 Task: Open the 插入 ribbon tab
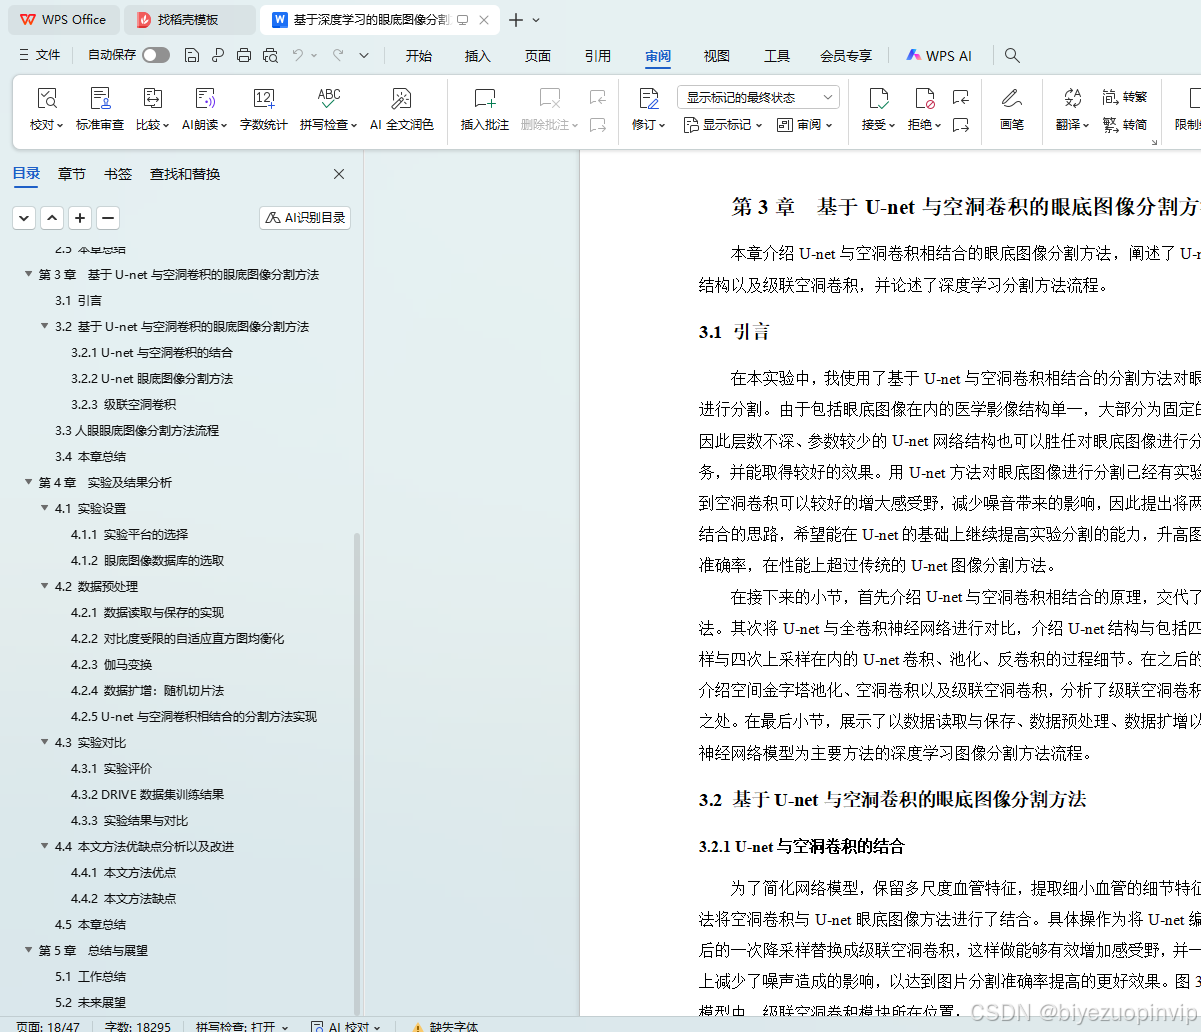(478, 56)
